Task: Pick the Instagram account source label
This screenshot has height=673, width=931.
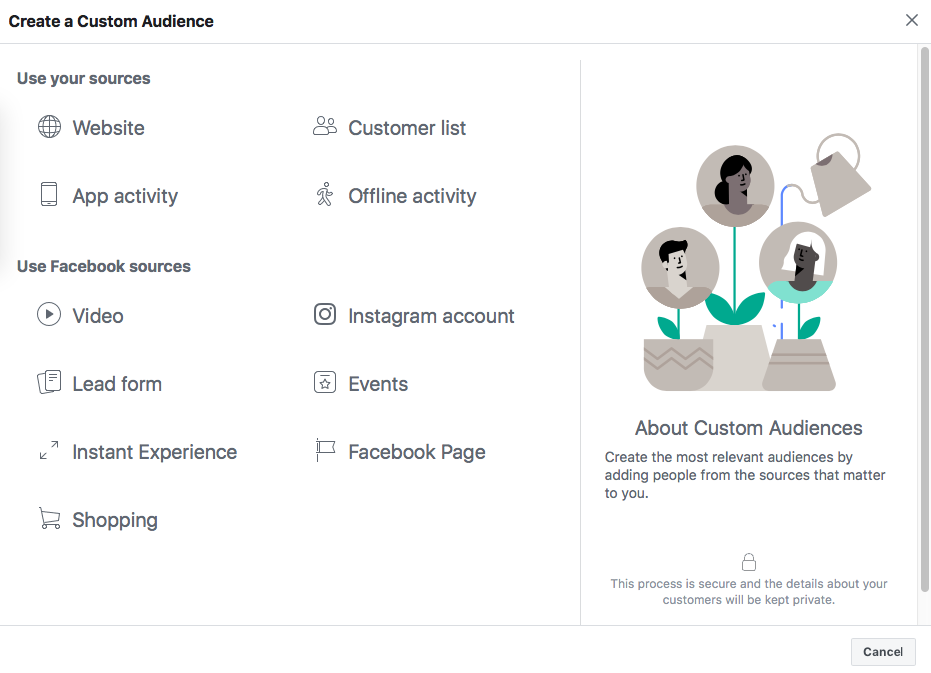Action: click(431, 316)
